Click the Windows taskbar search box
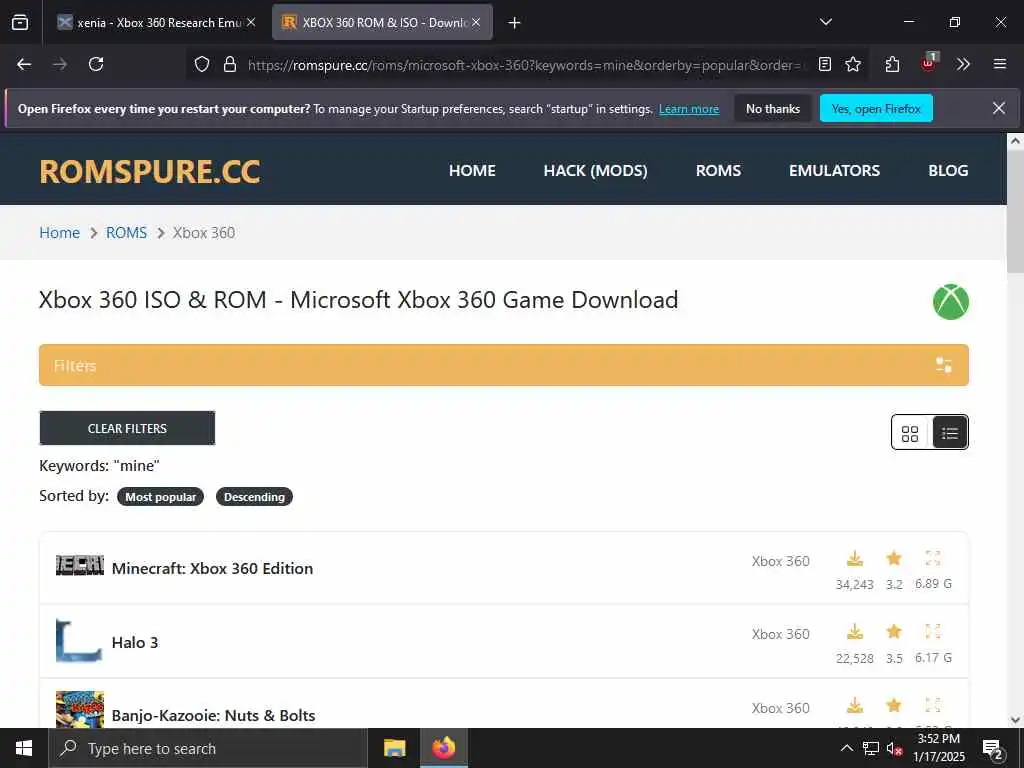 208,748
